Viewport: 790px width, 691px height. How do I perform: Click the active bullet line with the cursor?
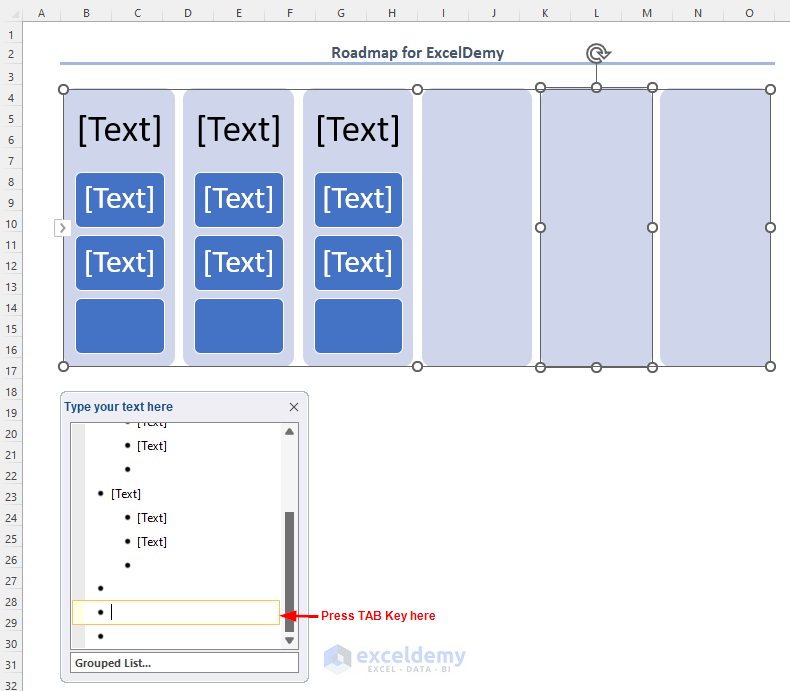176,612
